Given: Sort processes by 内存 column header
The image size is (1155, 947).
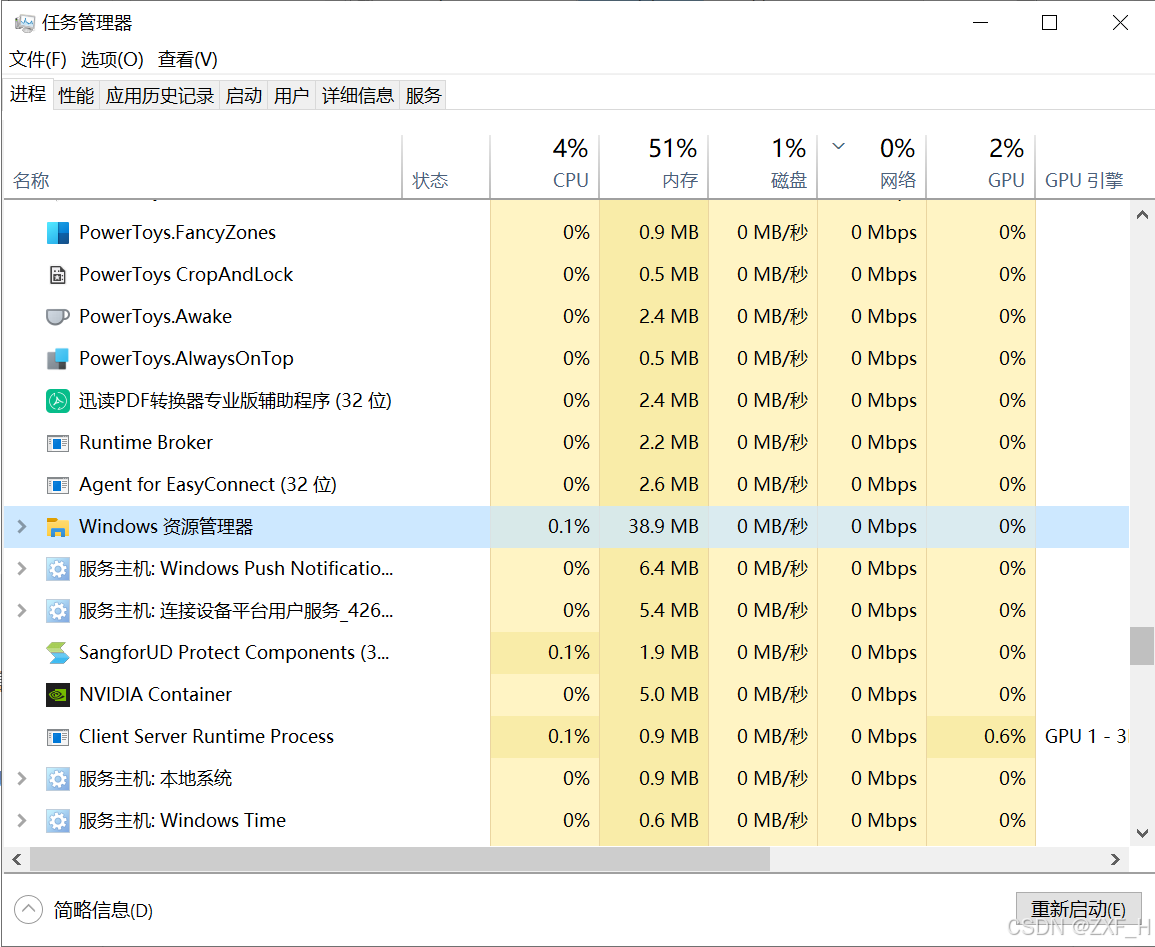Looking at the screenshot, I should [654, 167].
